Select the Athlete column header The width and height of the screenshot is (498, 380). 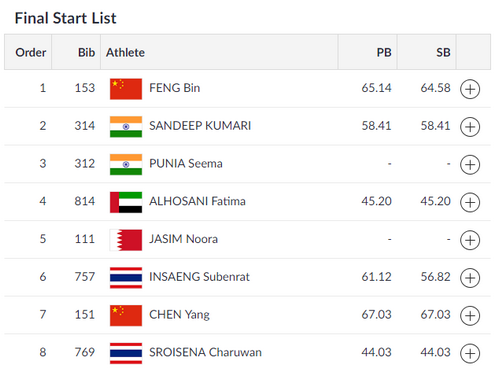point(125,53)
